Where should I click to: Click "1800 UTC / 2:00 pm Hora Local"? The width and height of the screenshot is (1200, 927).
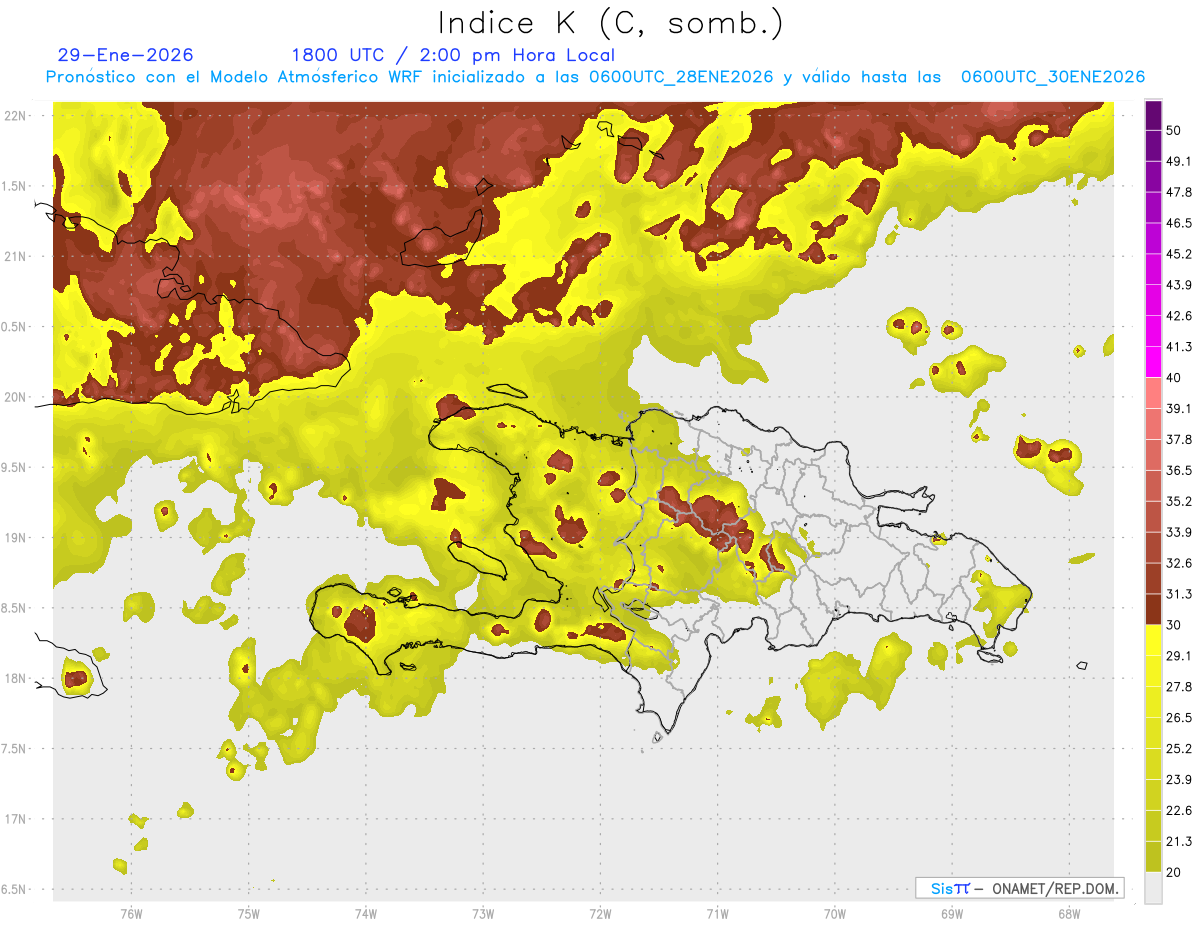pos(453,55)
